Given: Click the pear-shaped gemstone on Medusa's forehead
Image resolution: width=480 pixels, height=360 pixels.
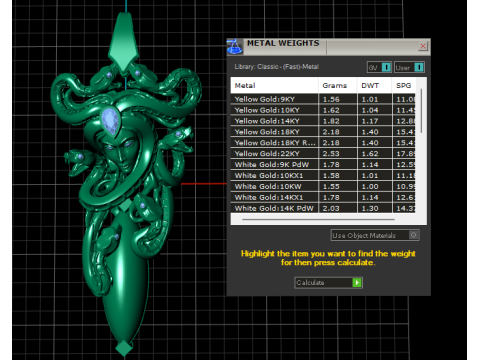Looking at the screenshot, I should click(111, 121).
